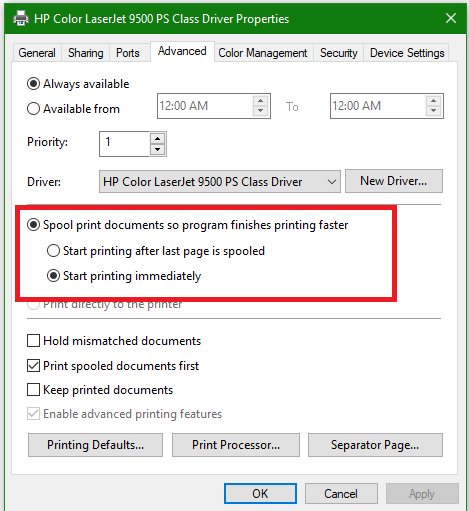Select the Available from radio button
Viewport: 469px width, 511px height.
tap(33, 109)
